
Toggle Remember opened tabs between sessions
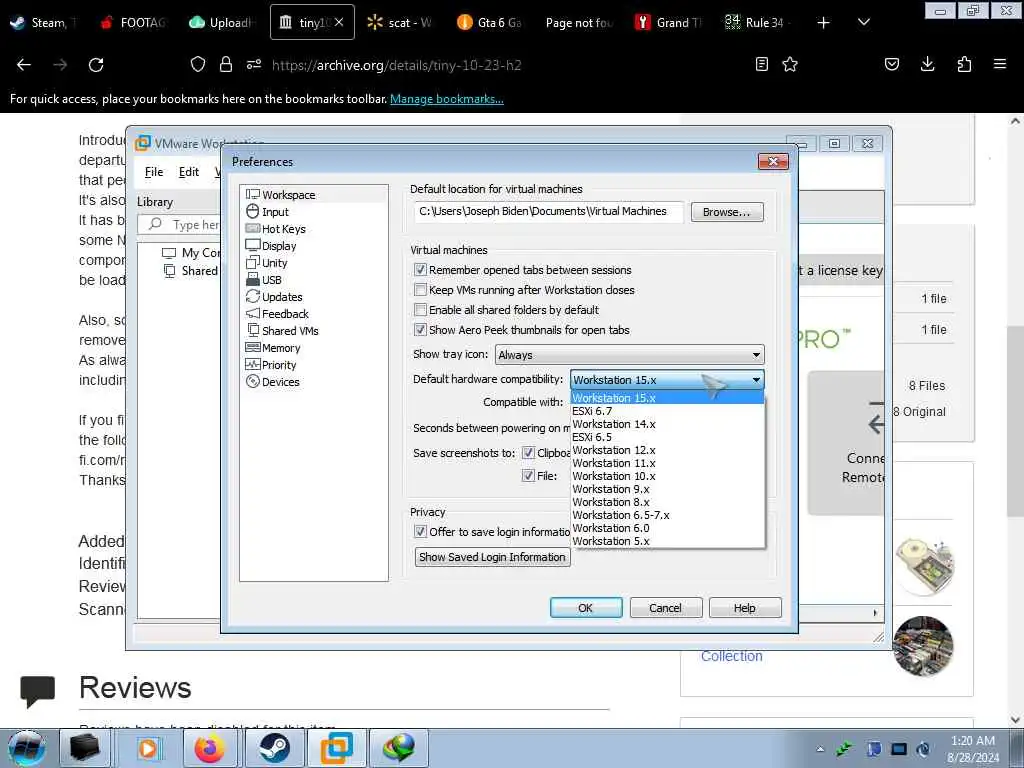pyautogui.click(x=421, y=270)
